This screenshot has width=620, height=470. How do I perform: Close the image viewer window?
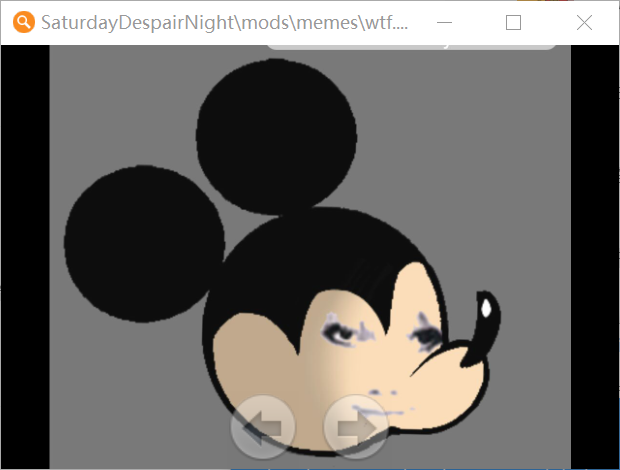(584, 23)
